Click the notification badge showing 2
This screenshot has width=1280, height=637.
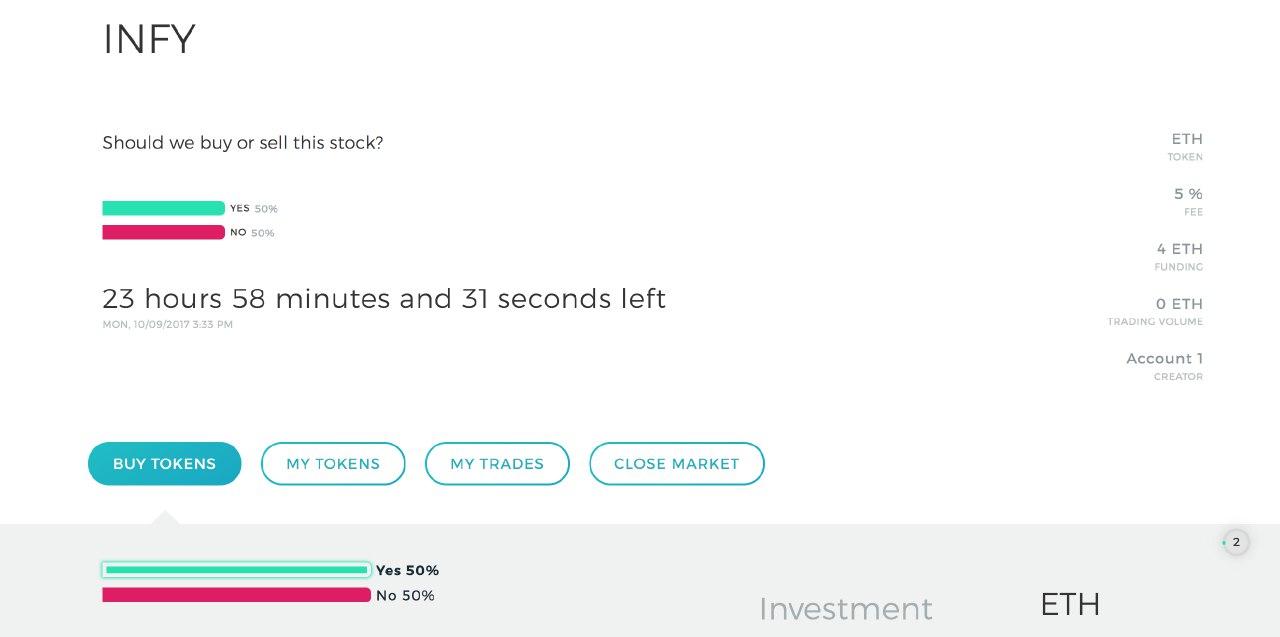tap(1236, 542)
